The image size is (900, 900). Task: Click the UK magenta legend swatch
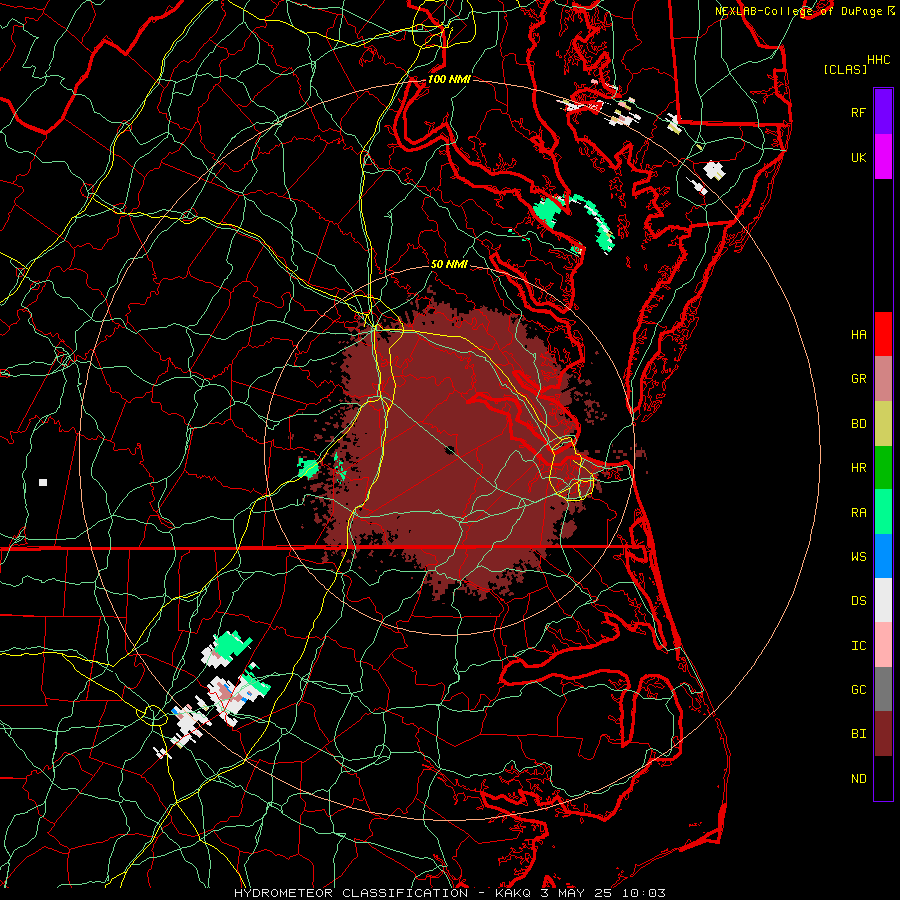tap(883, 157)
